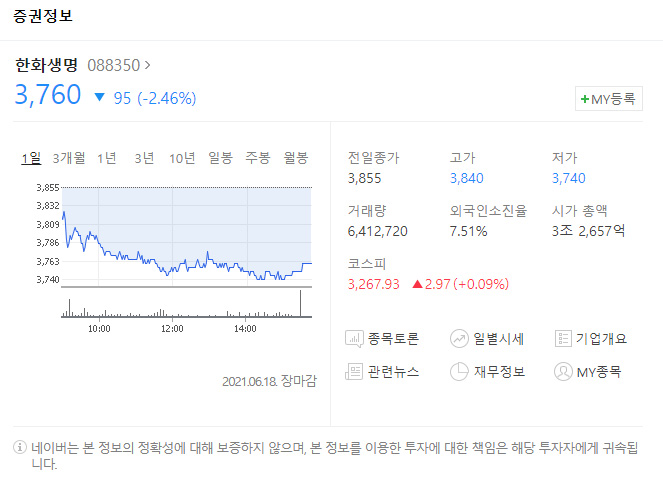Click the 전일종가 value 3,855

click(364, 178)
